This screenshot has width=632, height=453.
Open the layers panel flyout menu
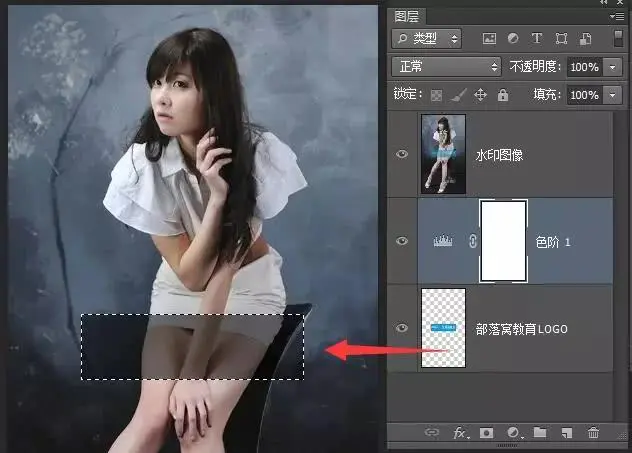click(x=617, y=17)
